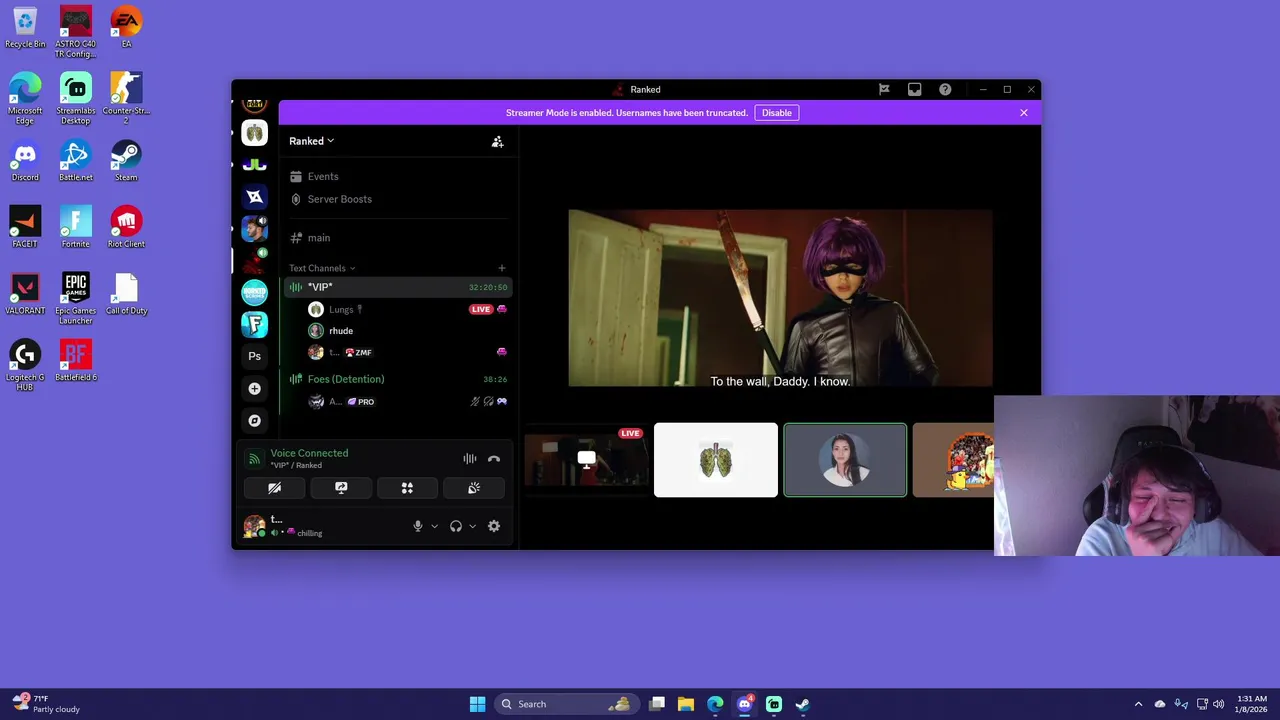Open the noise suppression waveform icon

coord(470,459)
